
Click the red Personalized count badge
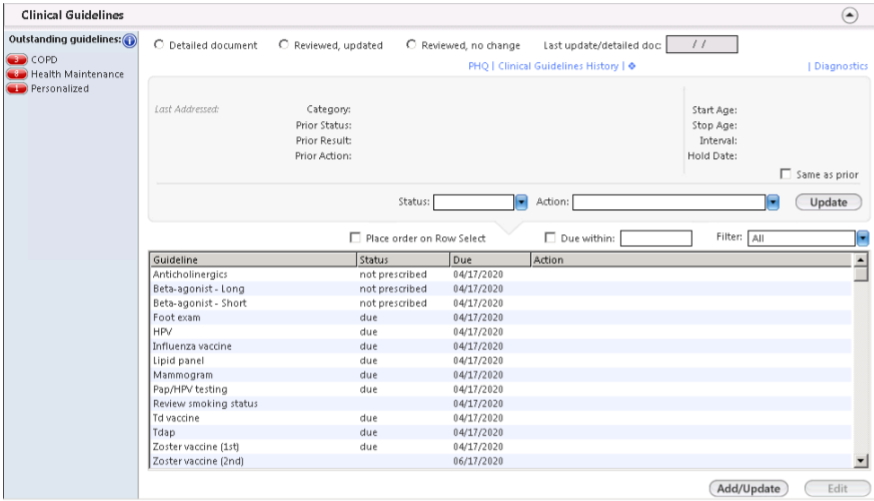click(x=17, y=89)
